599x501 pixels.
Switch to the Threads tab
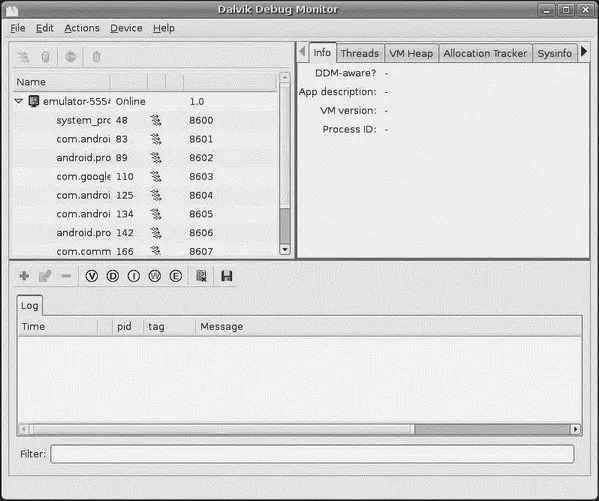coord(359,54)
